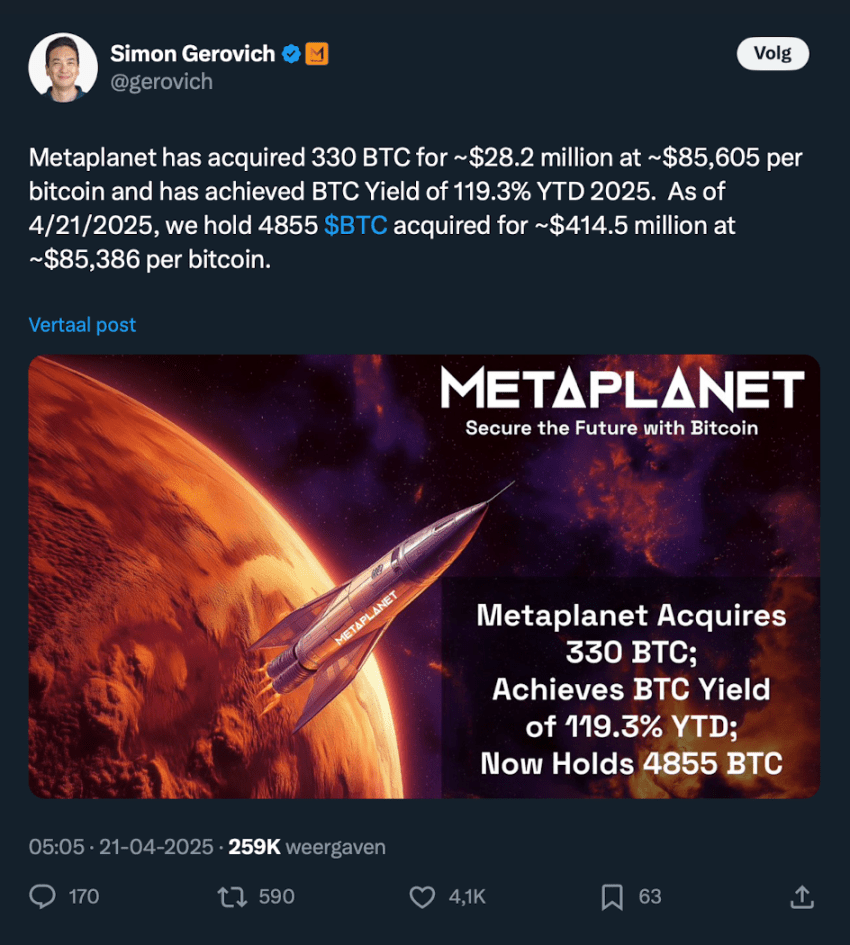Viewport: 850px width, 945px height.
Task: Click the 170 replies count
Action: click(84, 896)
